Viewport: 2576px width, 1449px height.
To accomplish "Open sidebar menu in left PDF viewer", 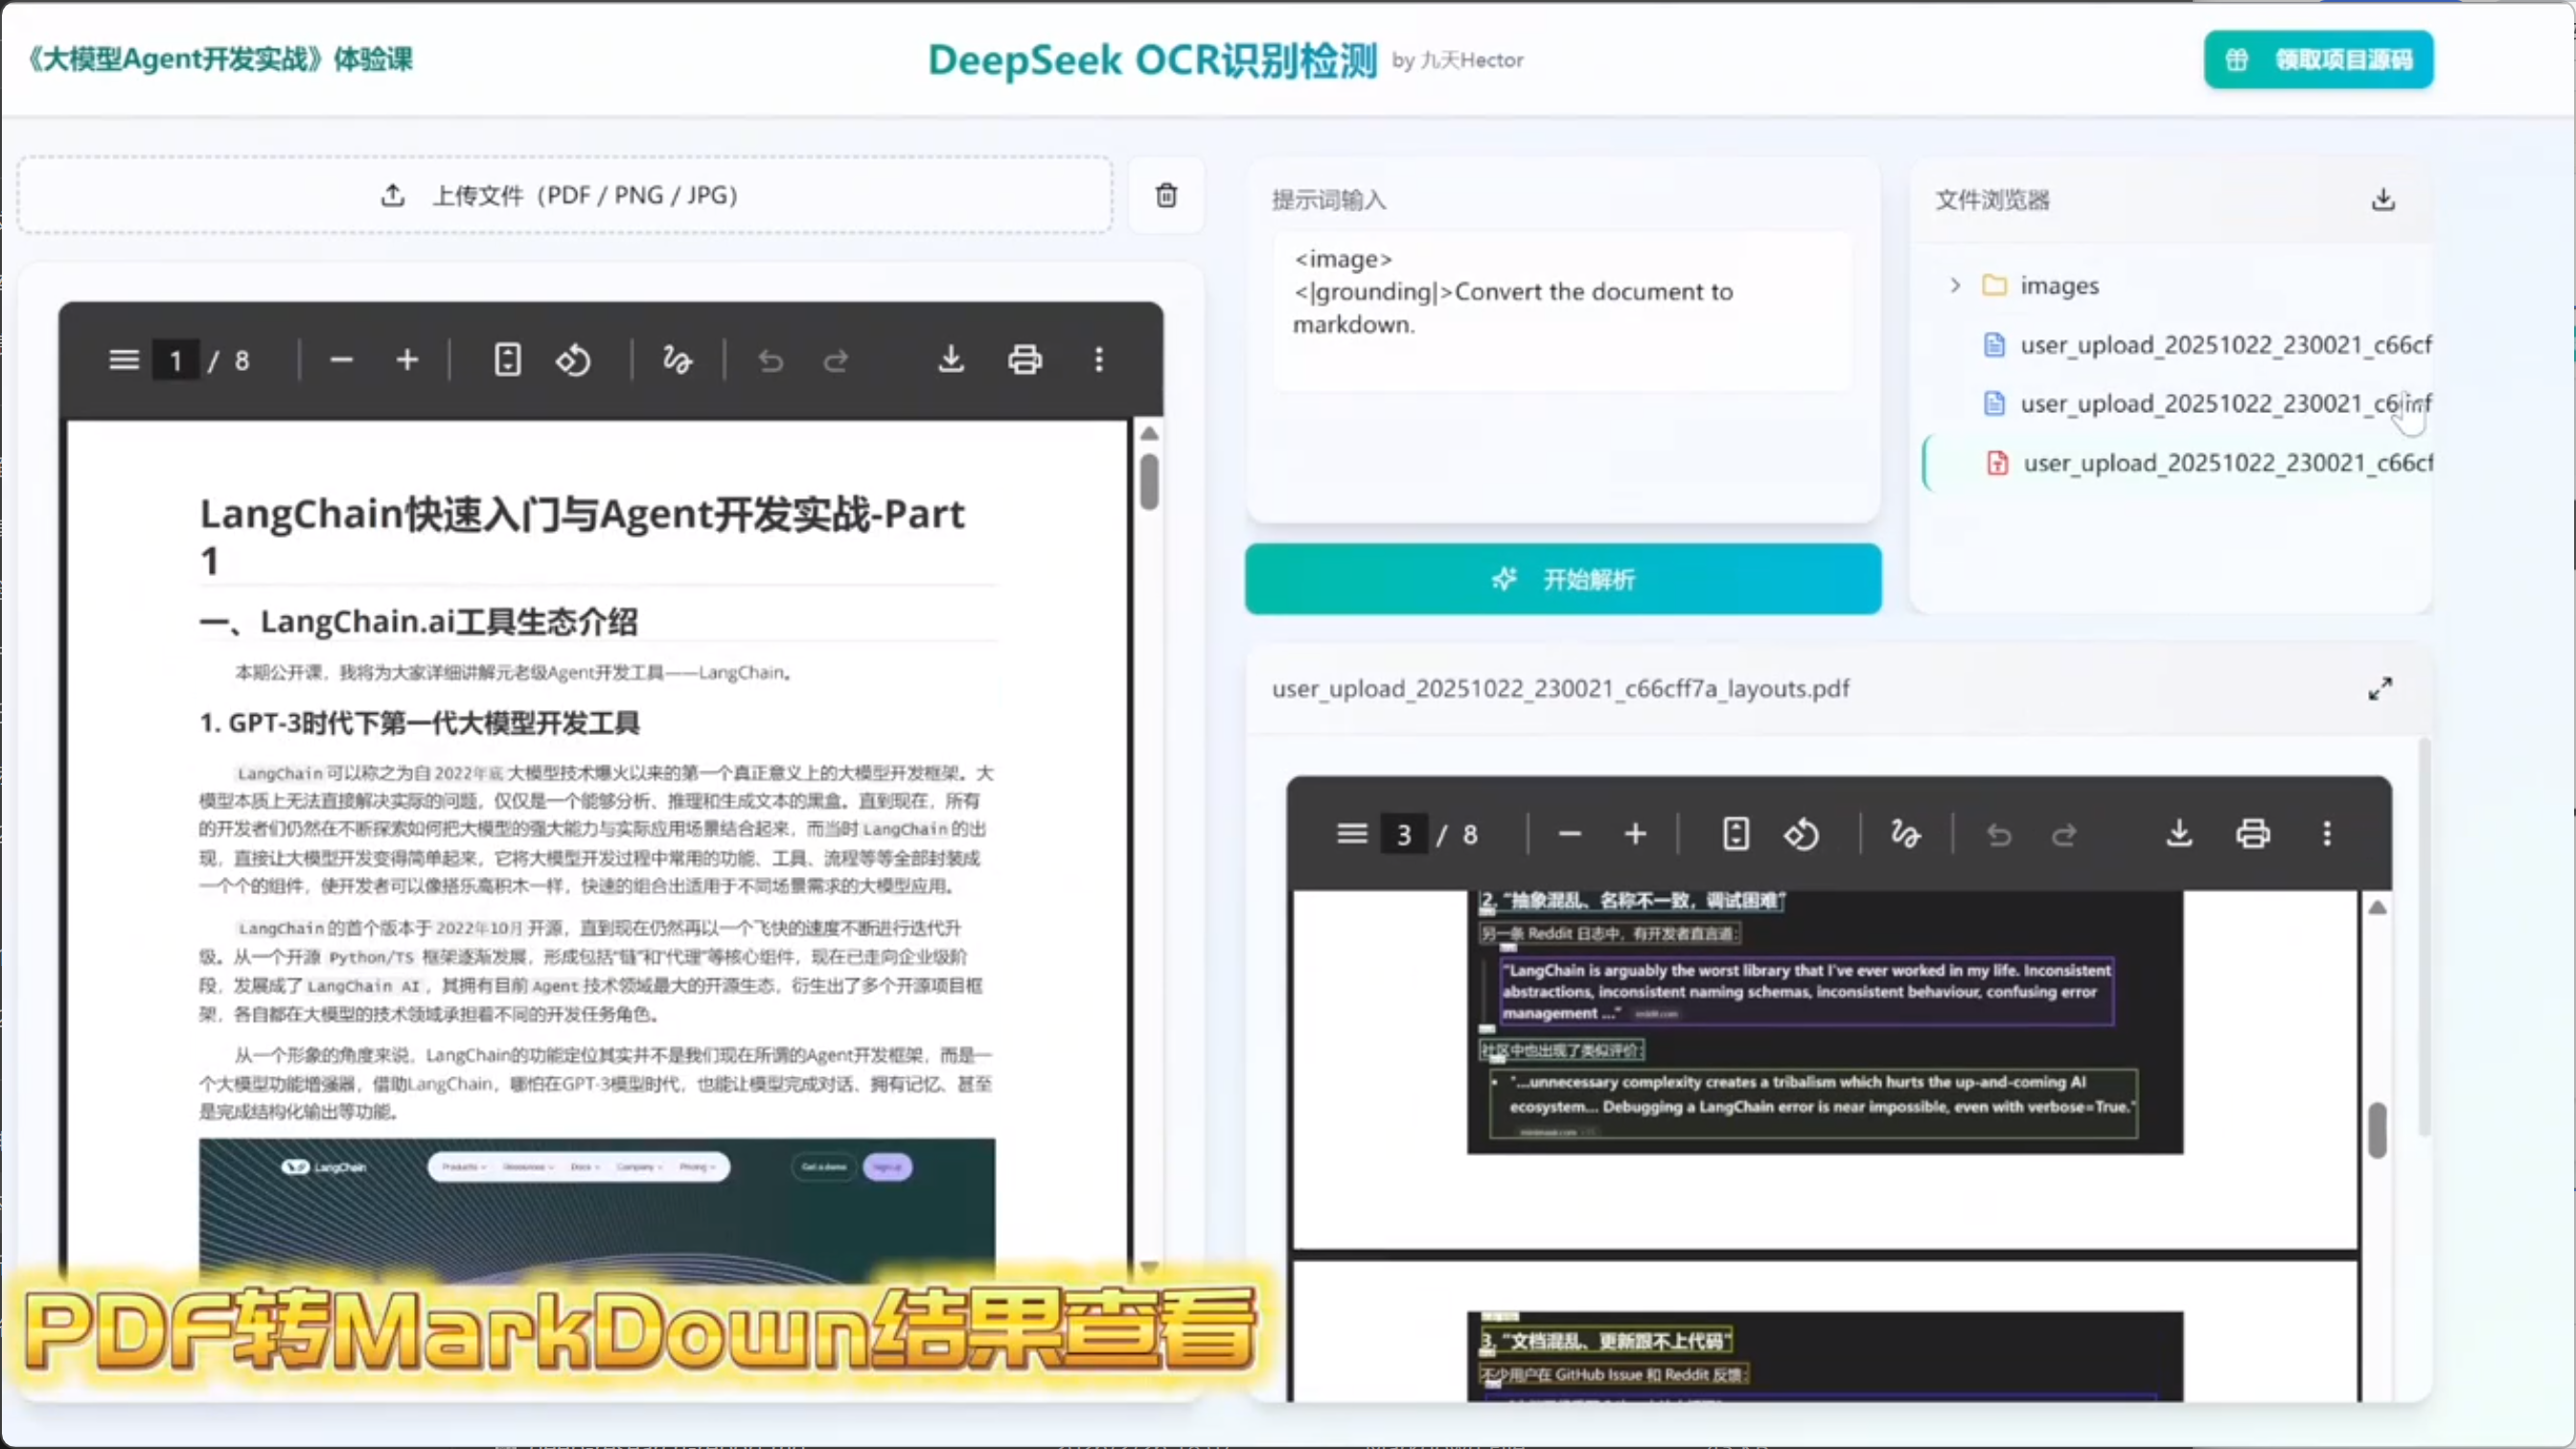I will (124, 360).
